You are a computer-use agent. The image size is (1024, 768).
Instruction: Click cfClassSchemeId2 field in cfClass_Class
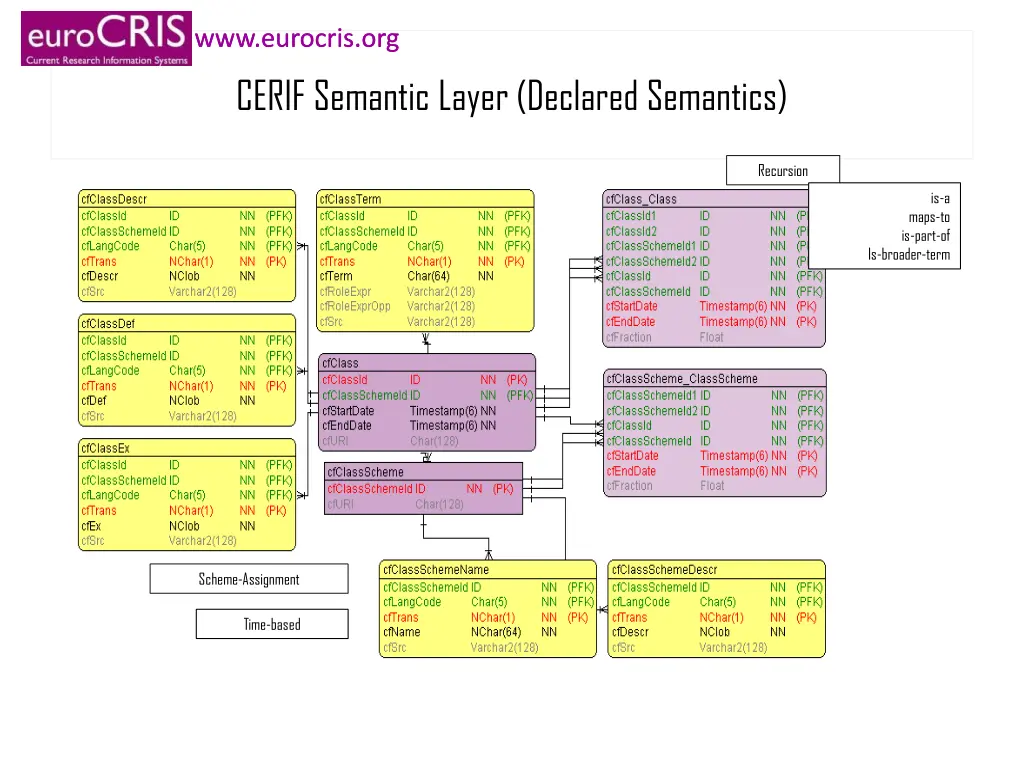click(x=707, y=261)
